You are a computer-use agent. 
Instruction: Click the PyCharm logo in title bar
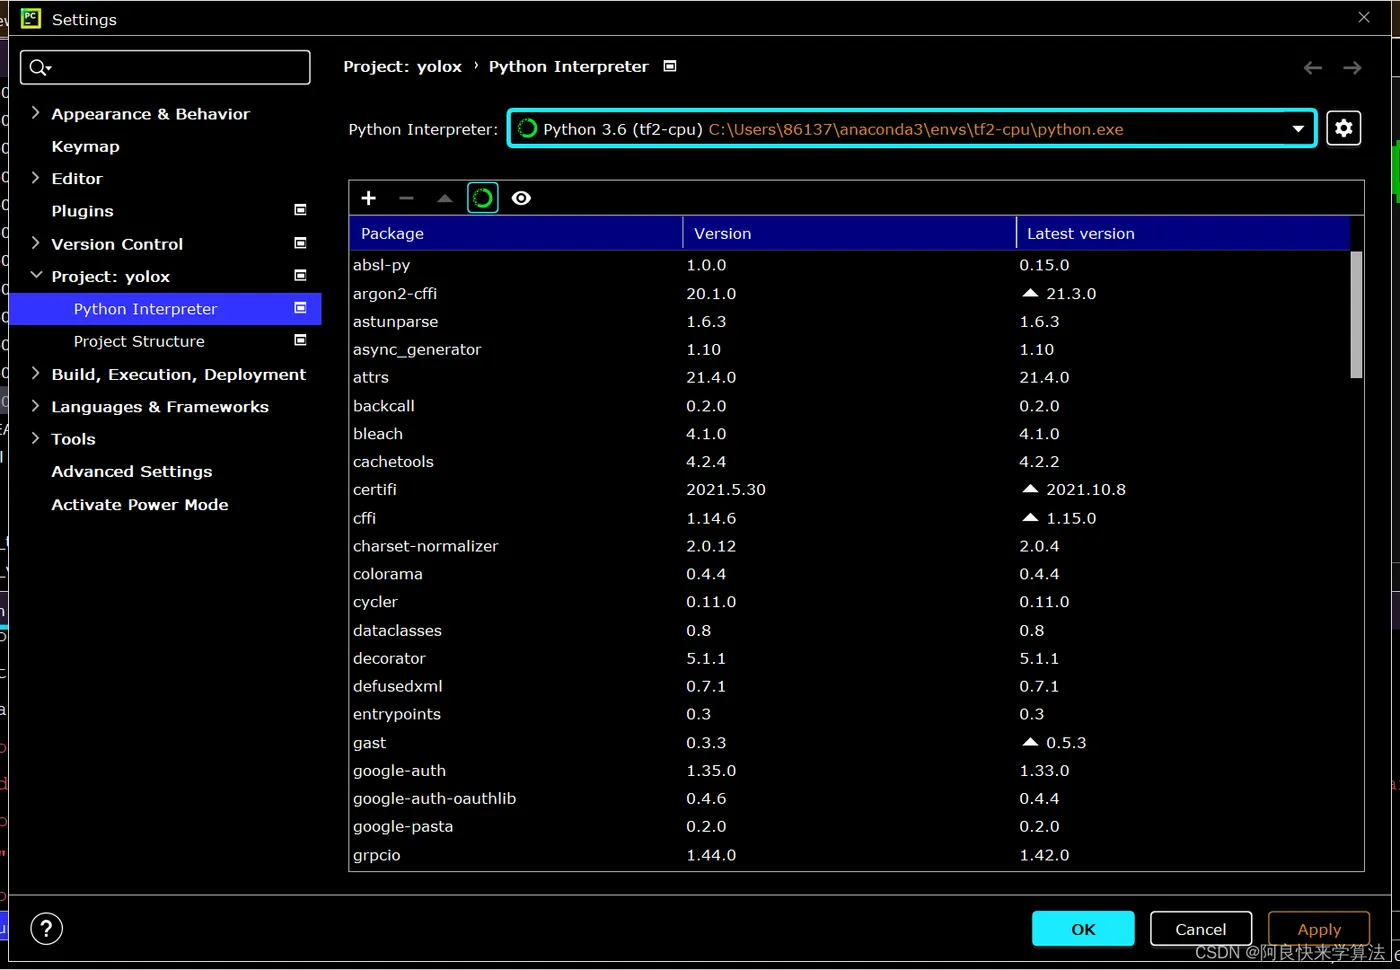(31, 18)
